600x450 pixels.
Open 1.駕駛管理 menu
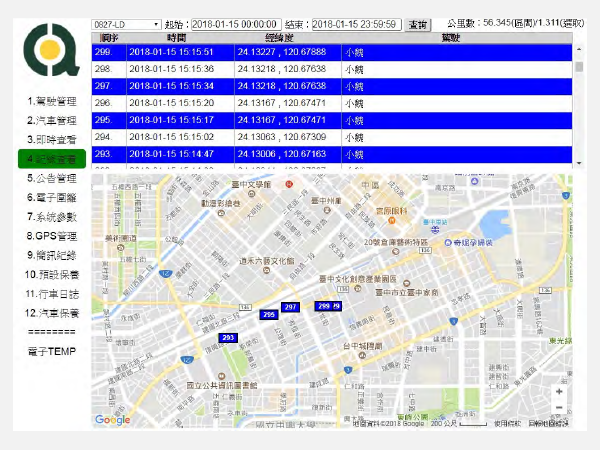tap(52, 101)
